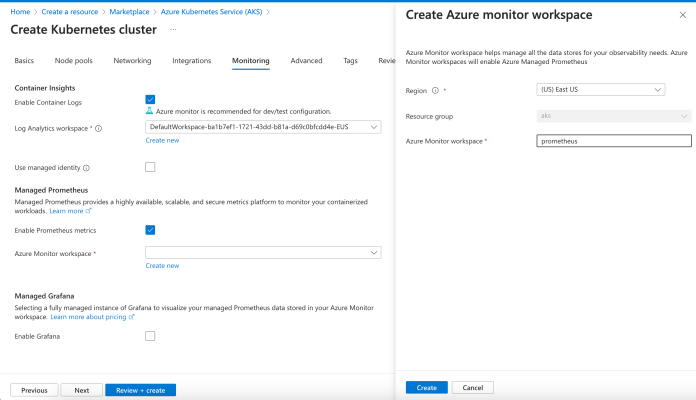Go to the Networking tab
The image size is (696, 400).
[x=132, y=61]
